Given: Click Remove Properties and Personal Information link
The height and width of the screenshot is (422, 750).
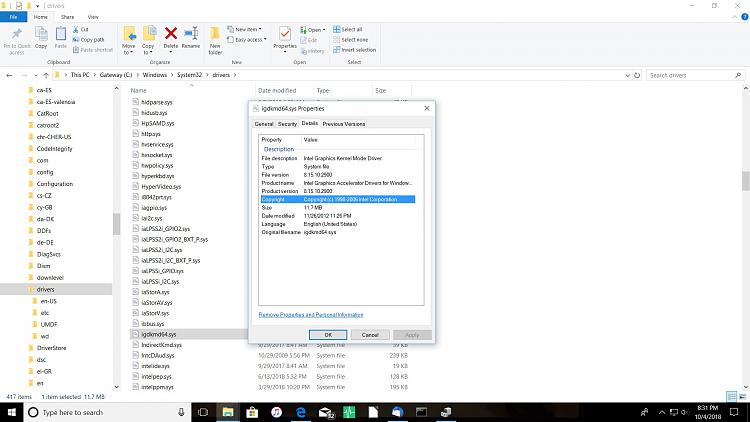Looking at the screenshot, I should 311,315.
